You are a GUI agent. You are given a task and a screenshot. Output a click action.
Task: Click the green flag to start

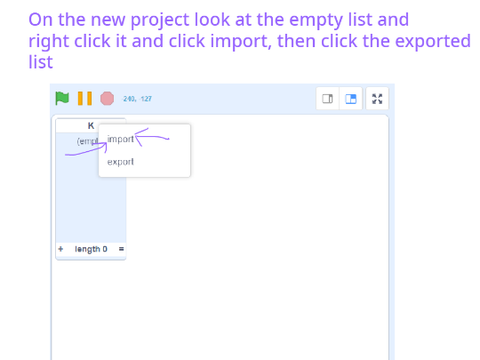[x=62, y=98]
